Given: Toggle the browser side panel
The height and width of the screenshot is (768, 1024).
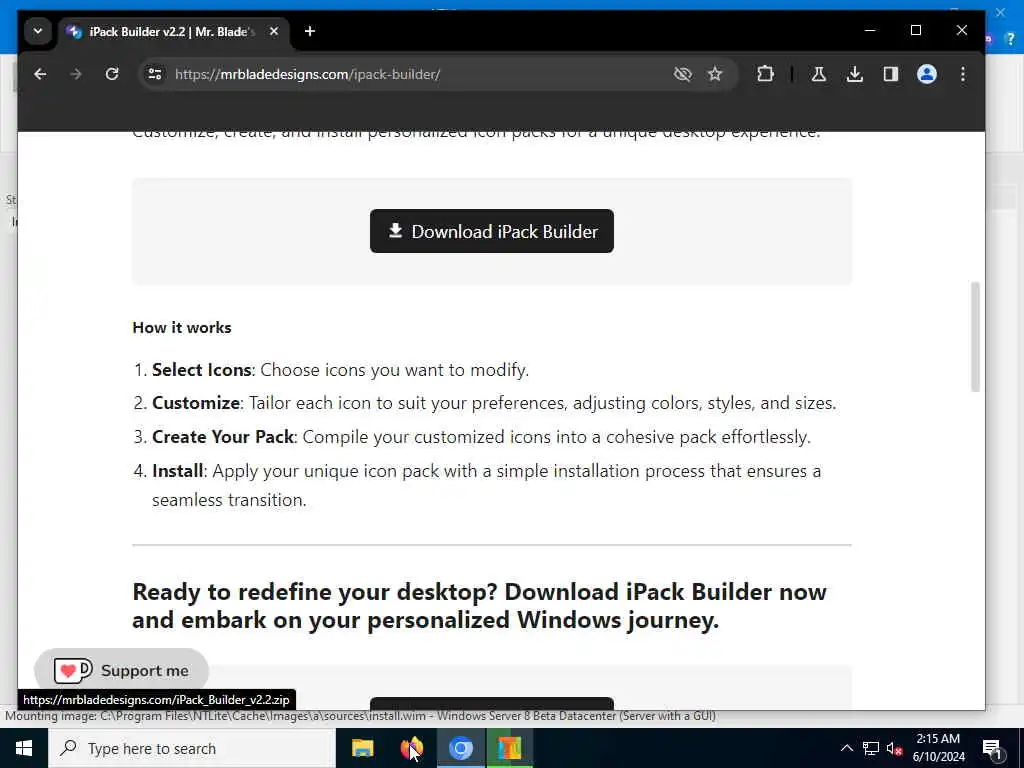Looking at the screenshot, I should tap(891, 74).
